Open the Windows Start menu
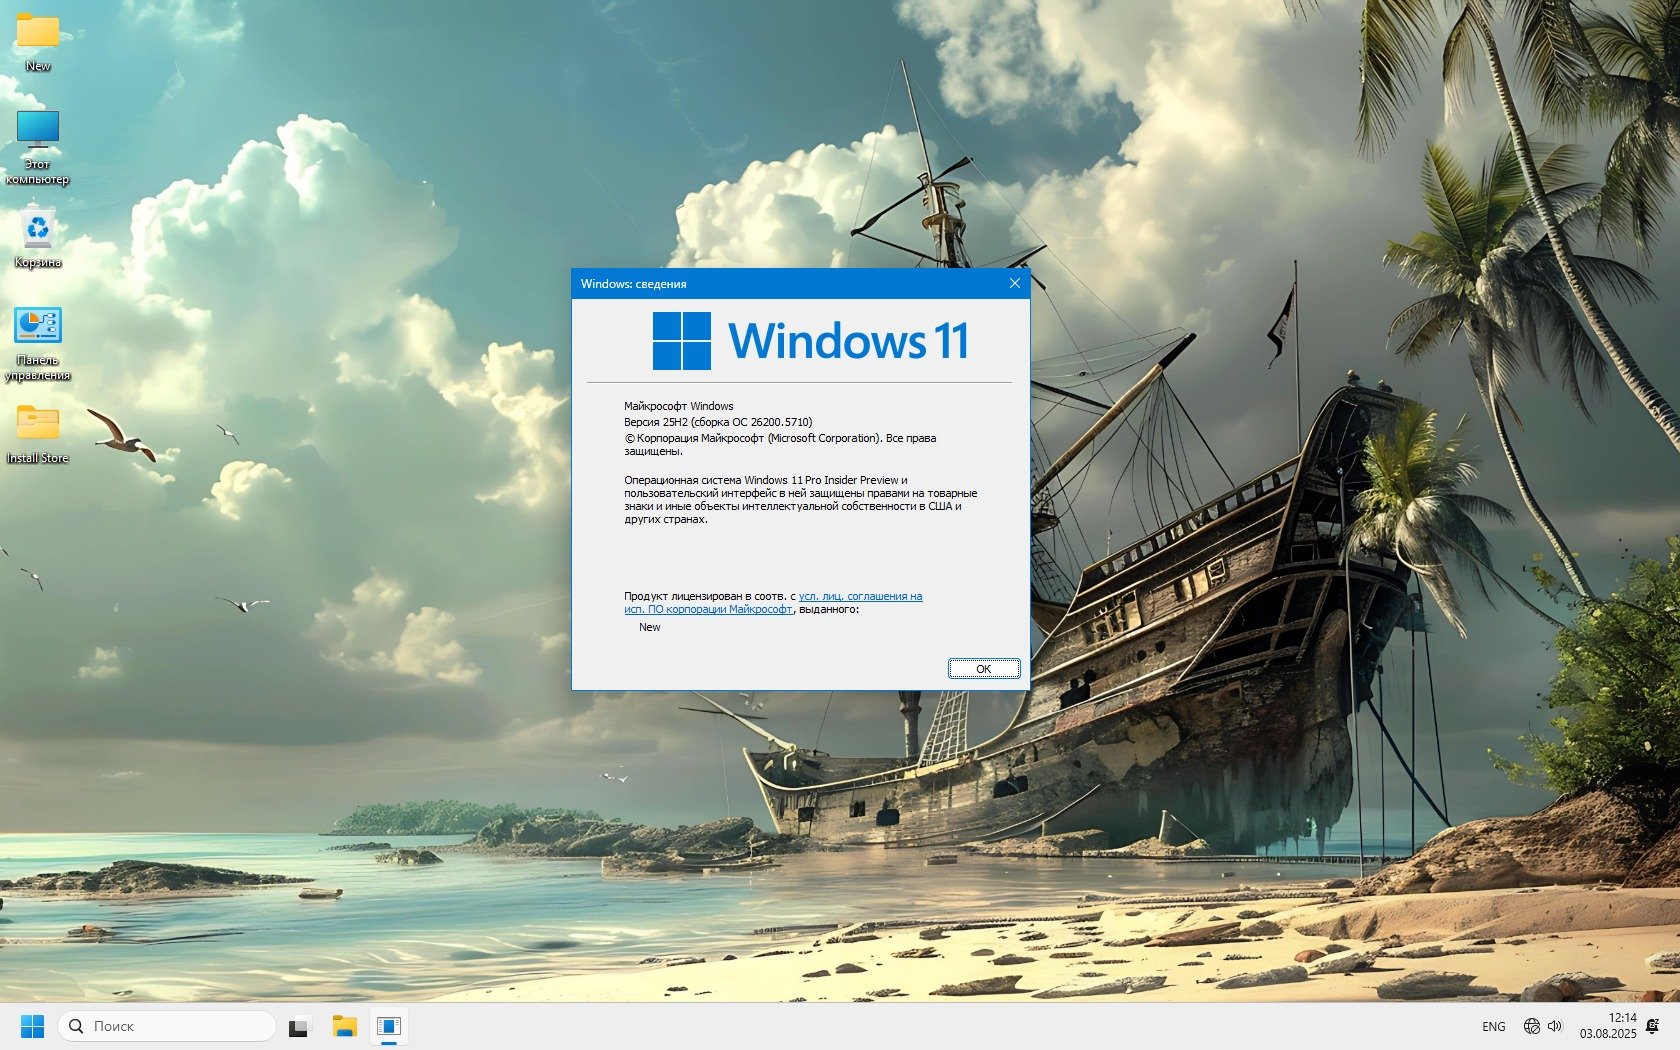 (x=32, y=1026)
